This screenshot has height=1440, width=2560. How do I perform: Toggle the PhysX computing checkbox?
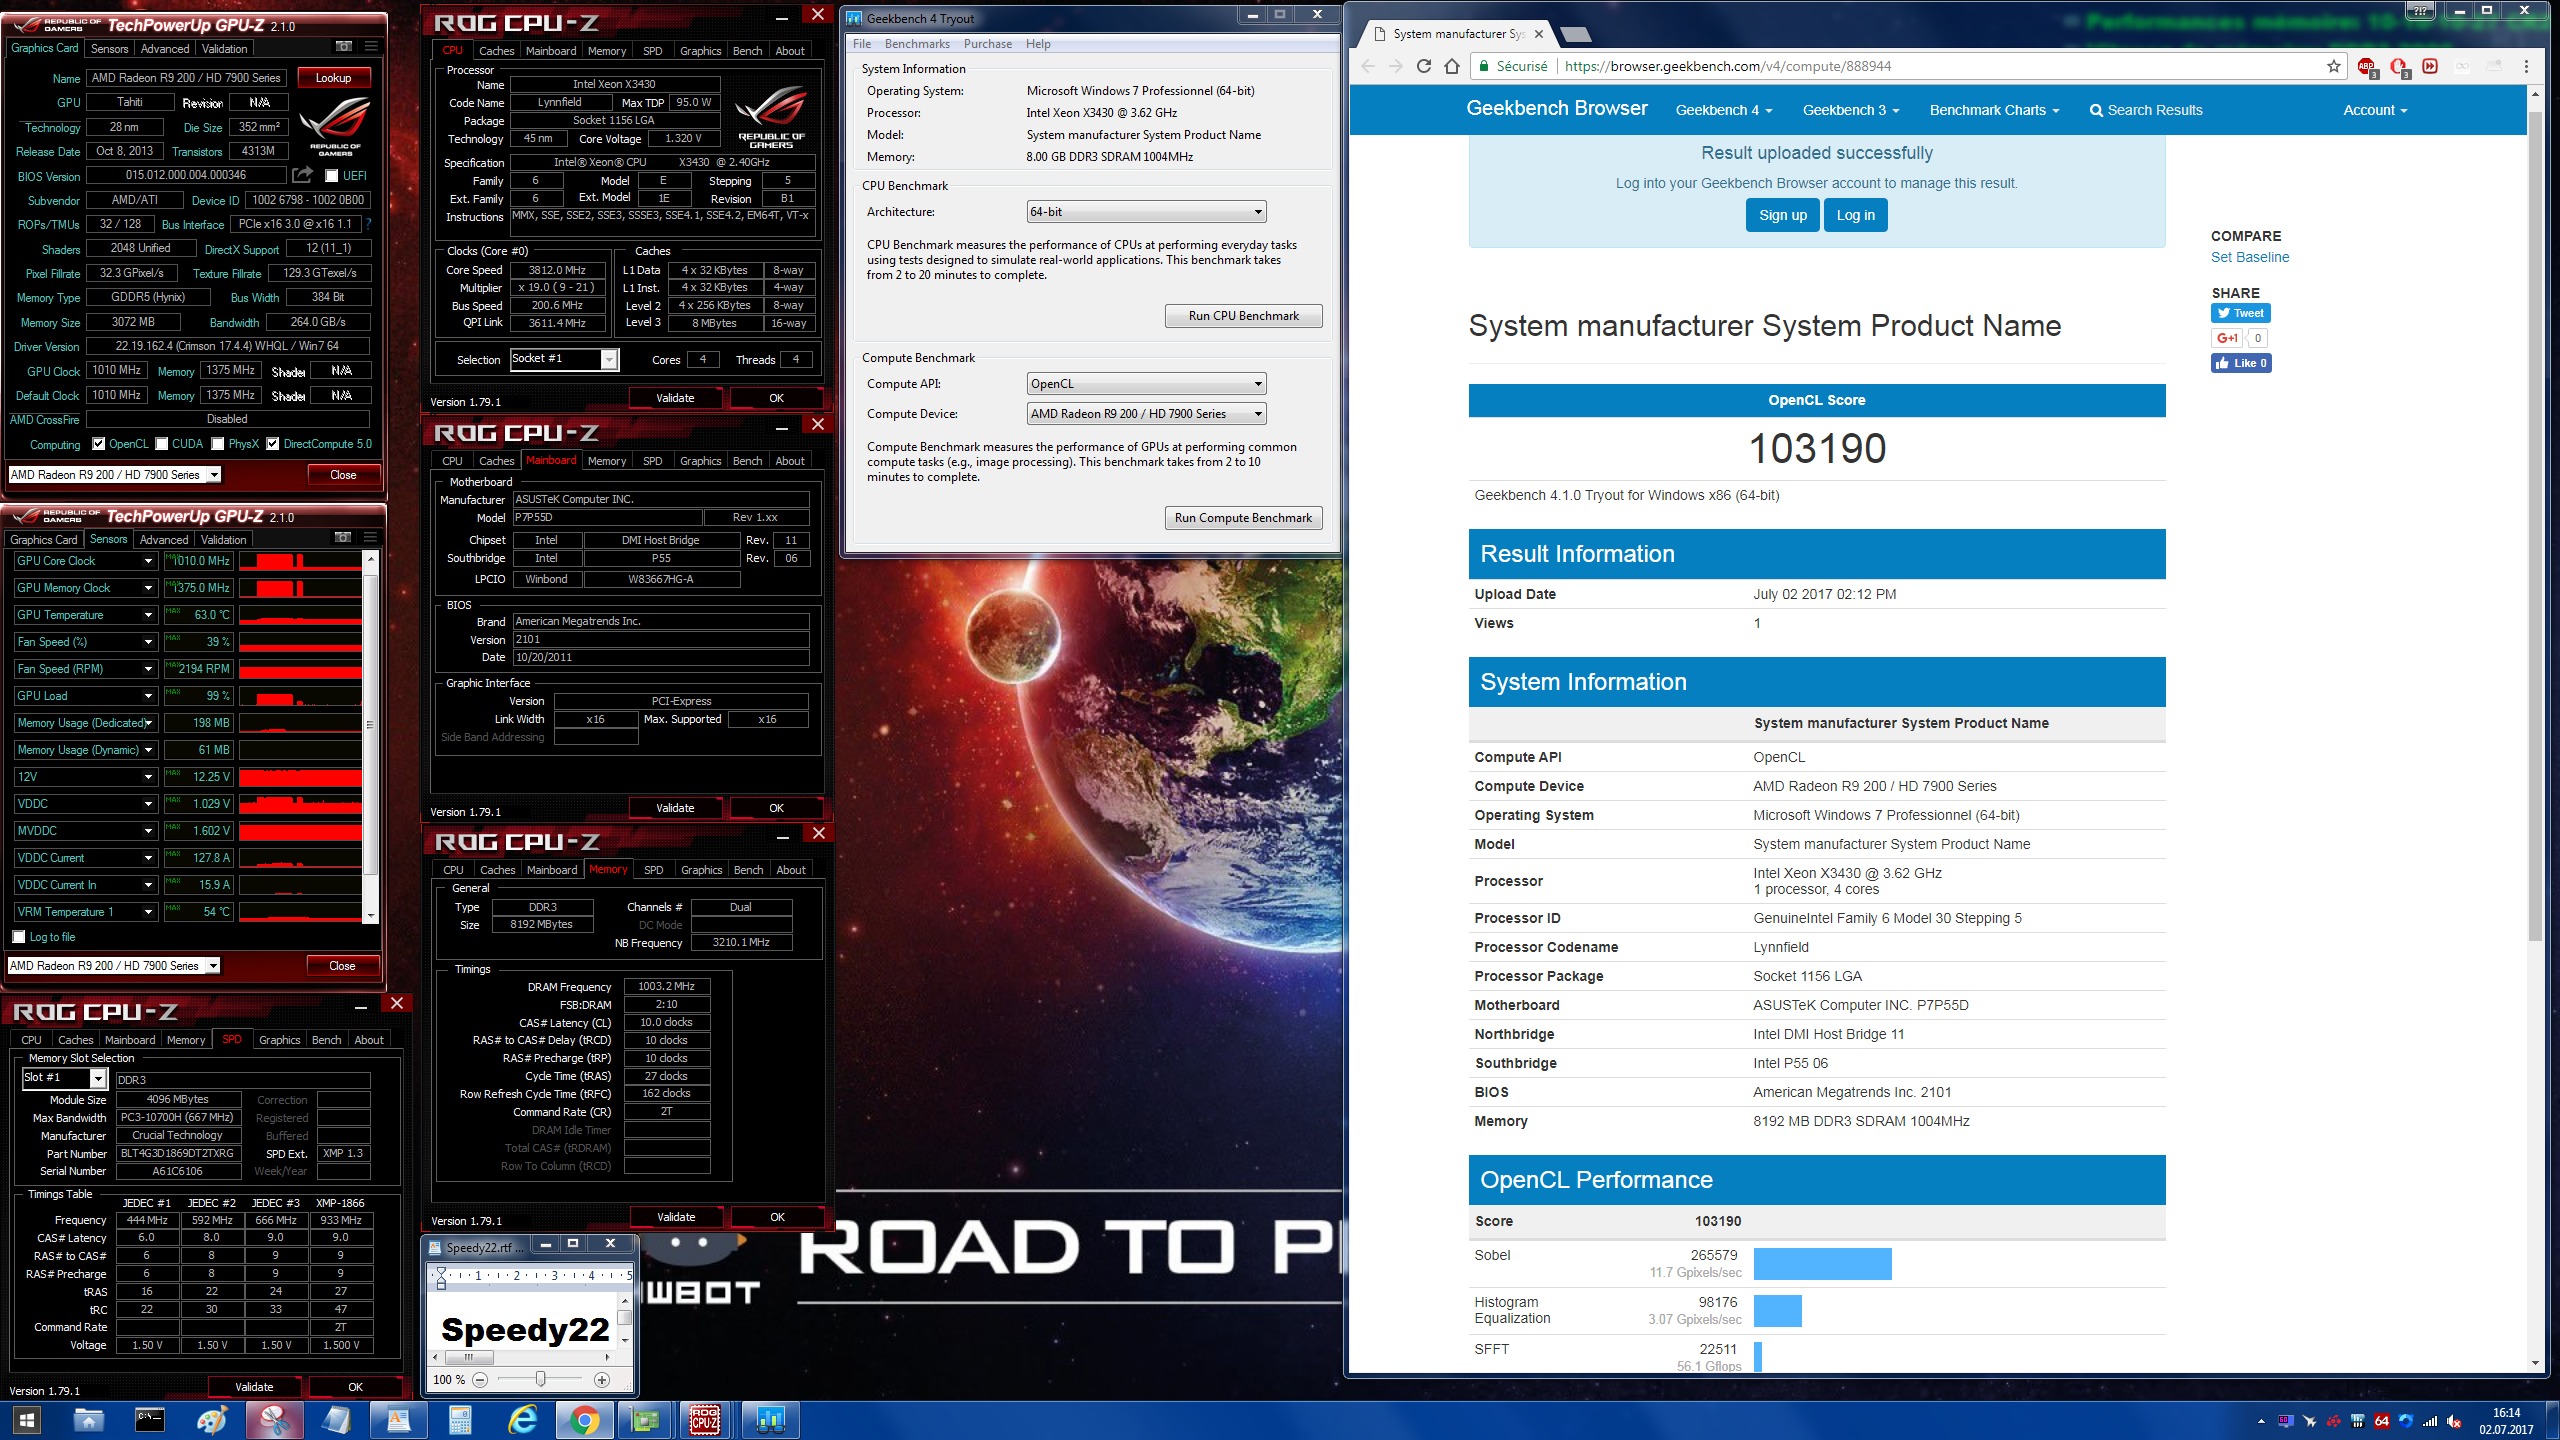[217, 444]
